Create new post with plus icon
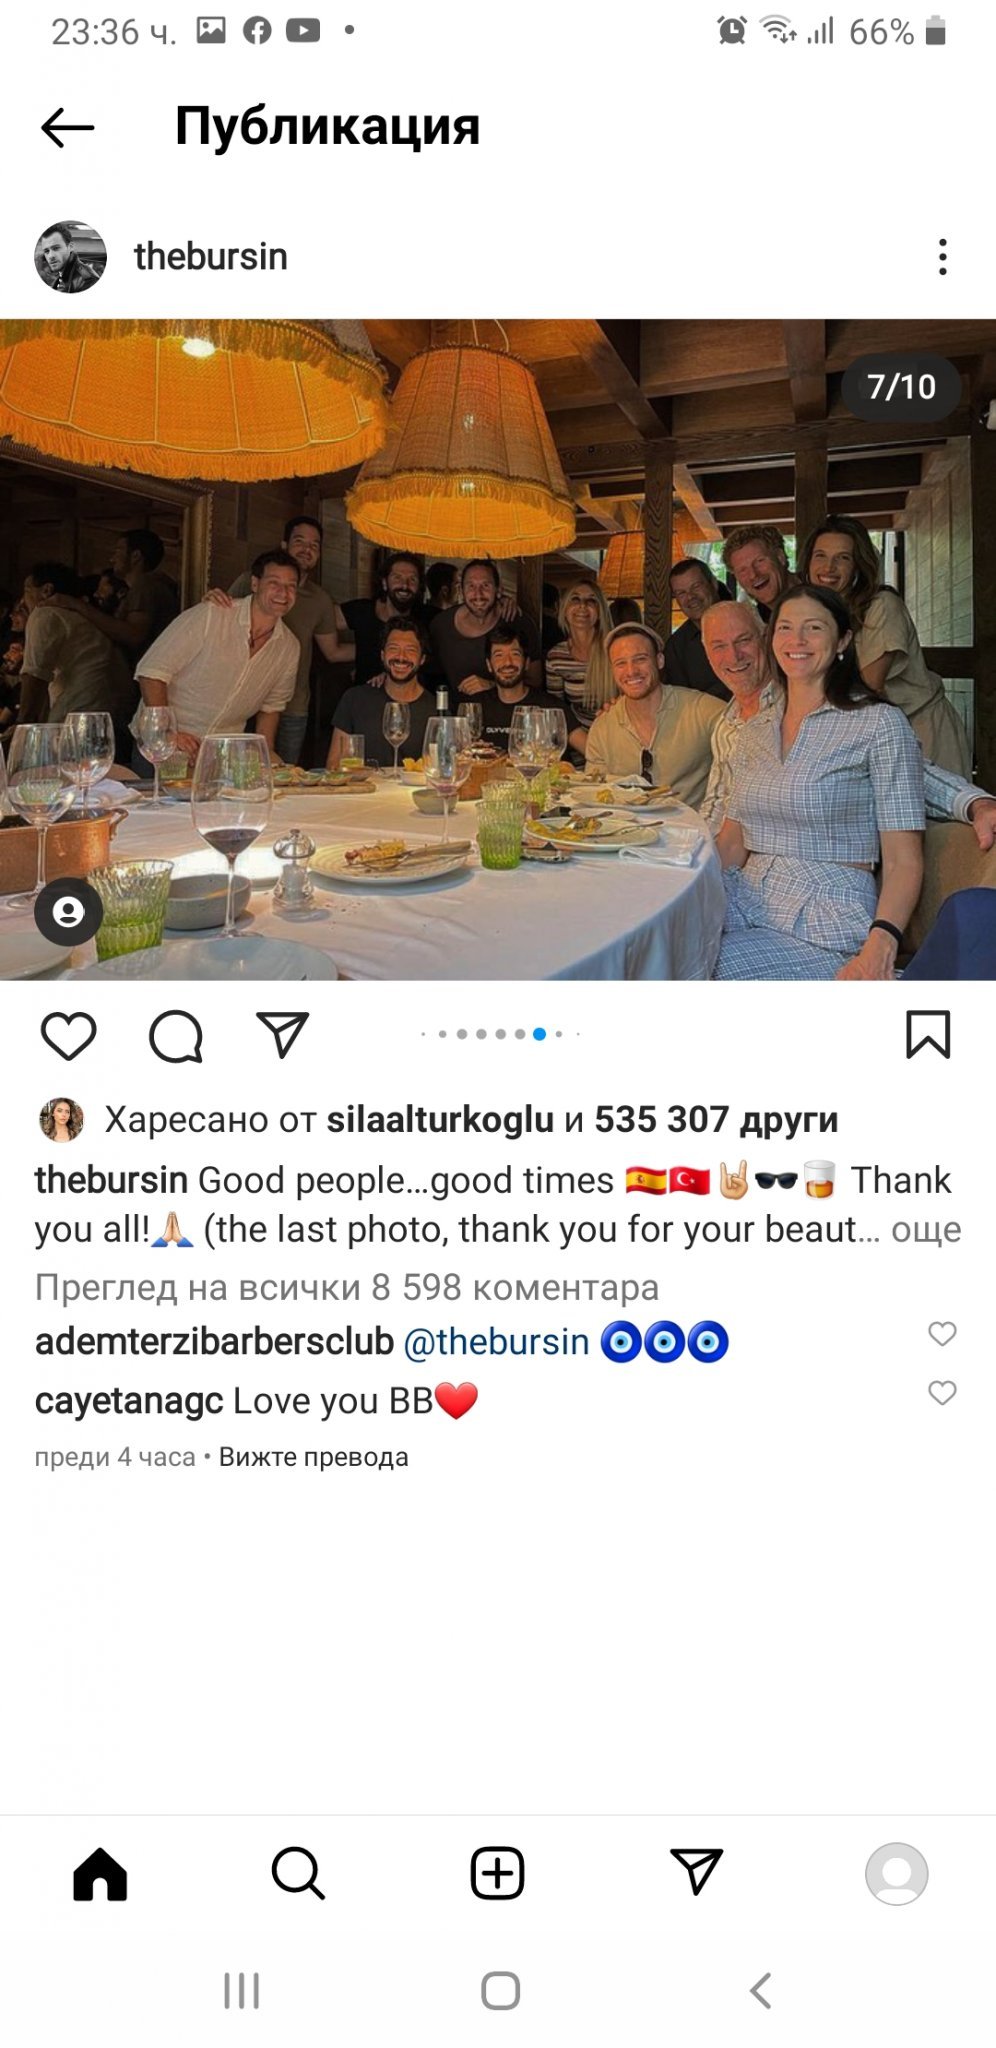This screenshot has height=2048, width=996. pyautogui.click(x=497, y=1873)
